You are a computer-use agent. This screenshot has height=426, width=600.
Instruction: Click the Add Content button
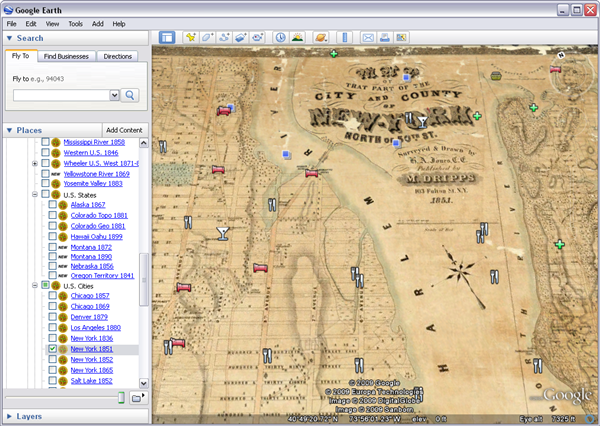click(x=124, y=131)
